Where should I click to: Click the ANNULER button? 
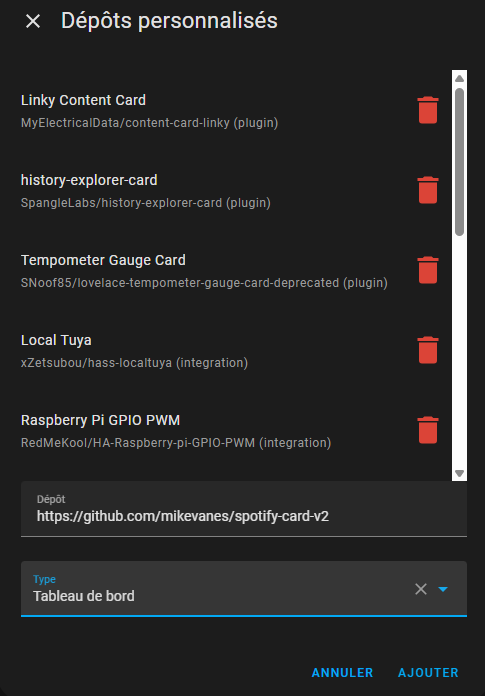click(342, 672)
